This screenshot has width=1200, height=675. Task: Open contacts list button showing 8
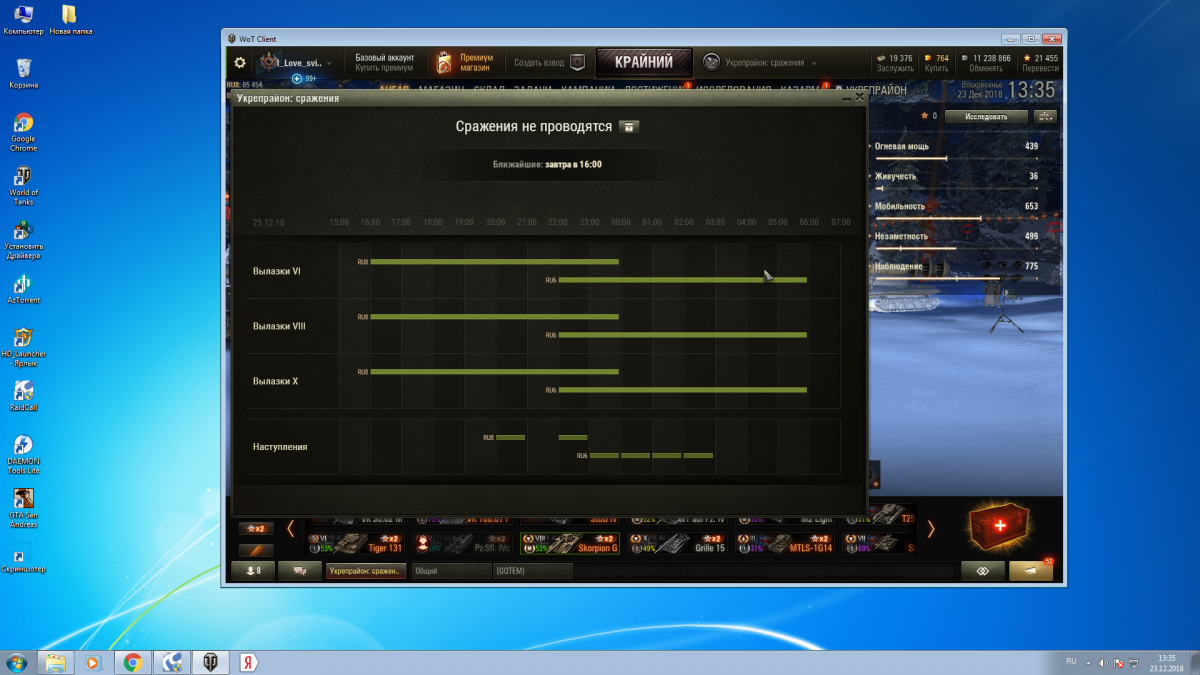click(252, 571)
